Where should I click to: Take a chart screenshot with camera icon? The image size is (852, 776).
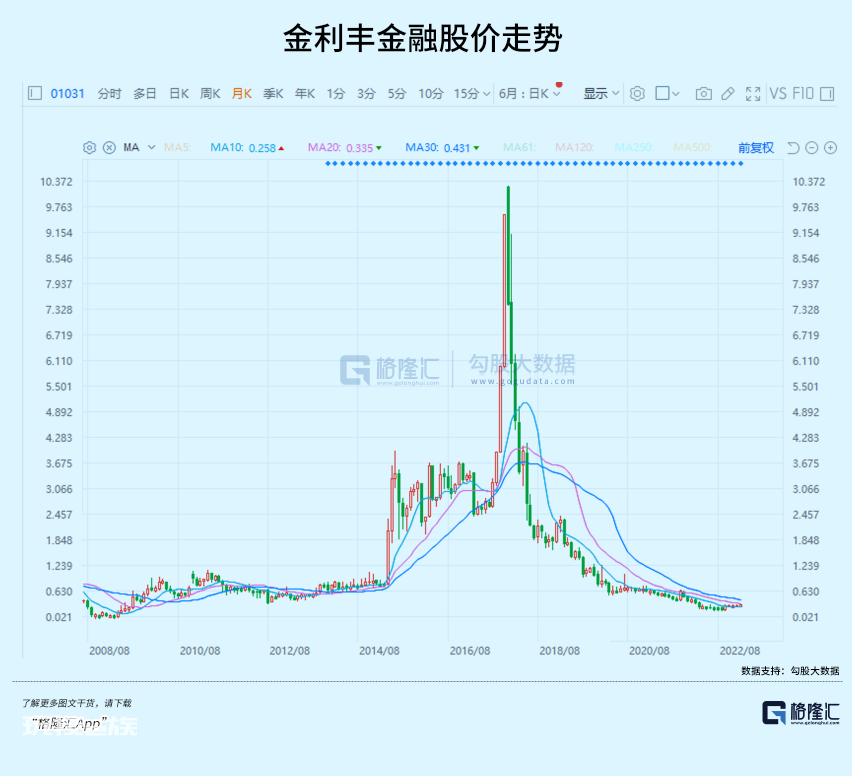tap(704, 94)
